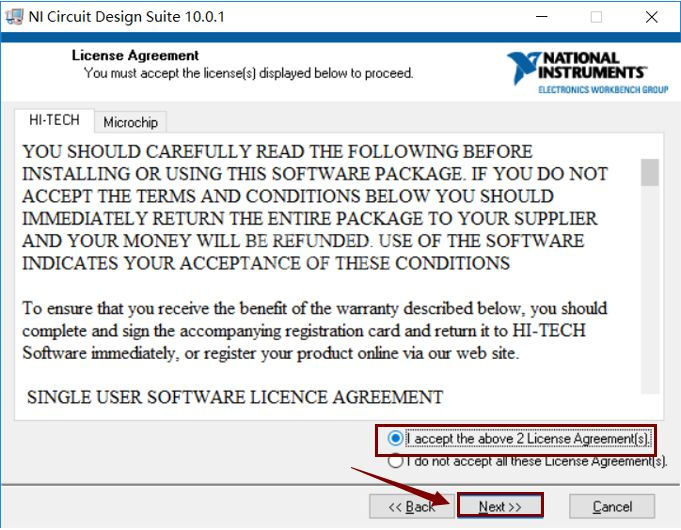Screen dimensions: 681x530
Task: Choose 'I accept the above 2 License Agreement(s)'
Action: tap(519, 439)
